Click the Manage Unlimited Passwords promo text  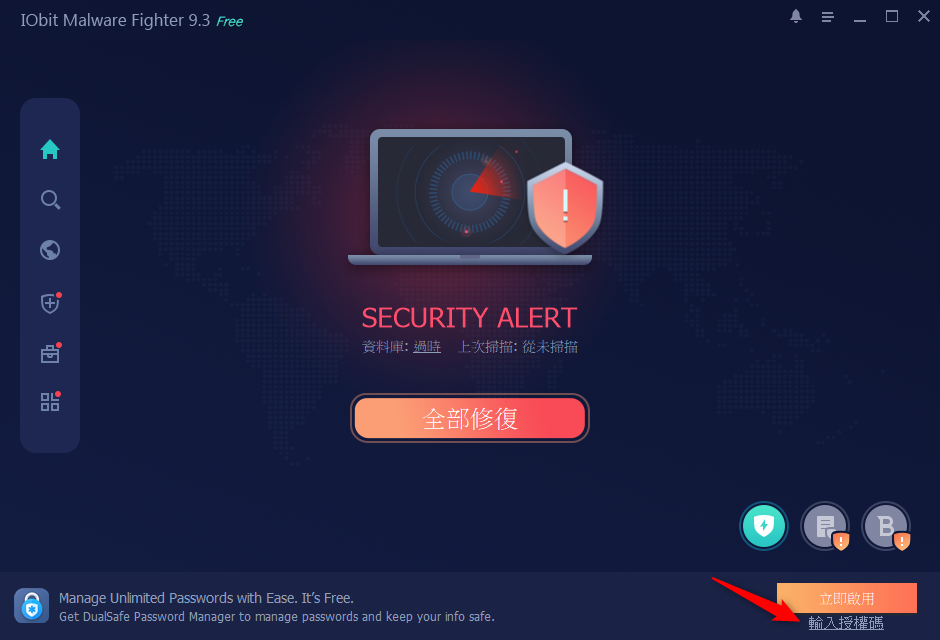tap(206, 598)
